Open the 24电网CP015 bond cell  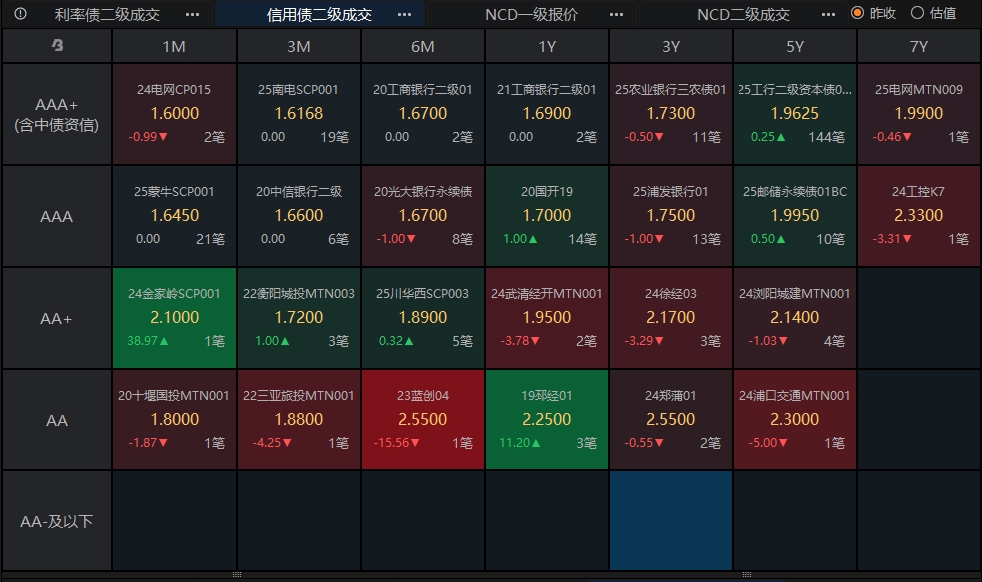[x=174, y=114]
